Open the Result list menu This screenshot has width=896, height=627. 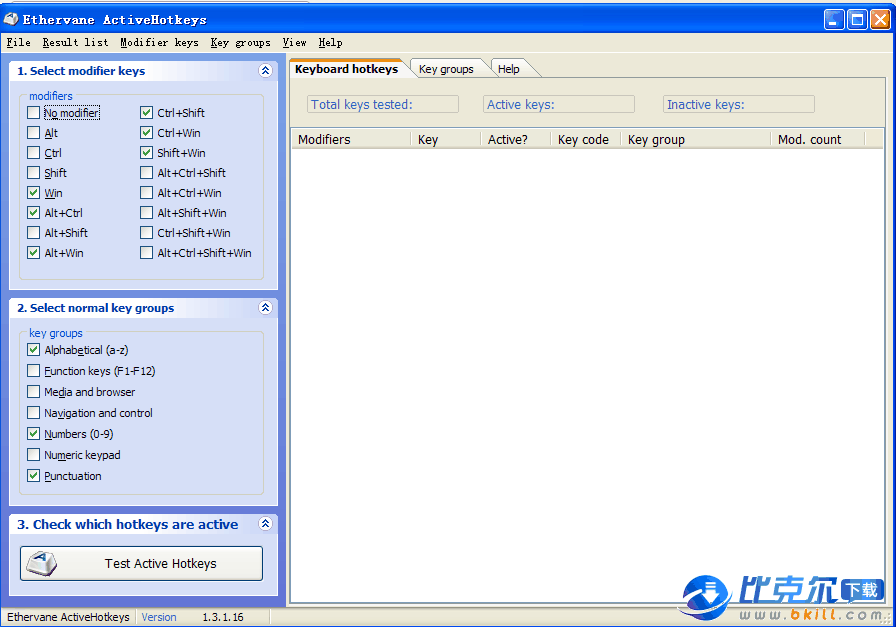click(x=75, y=42)
